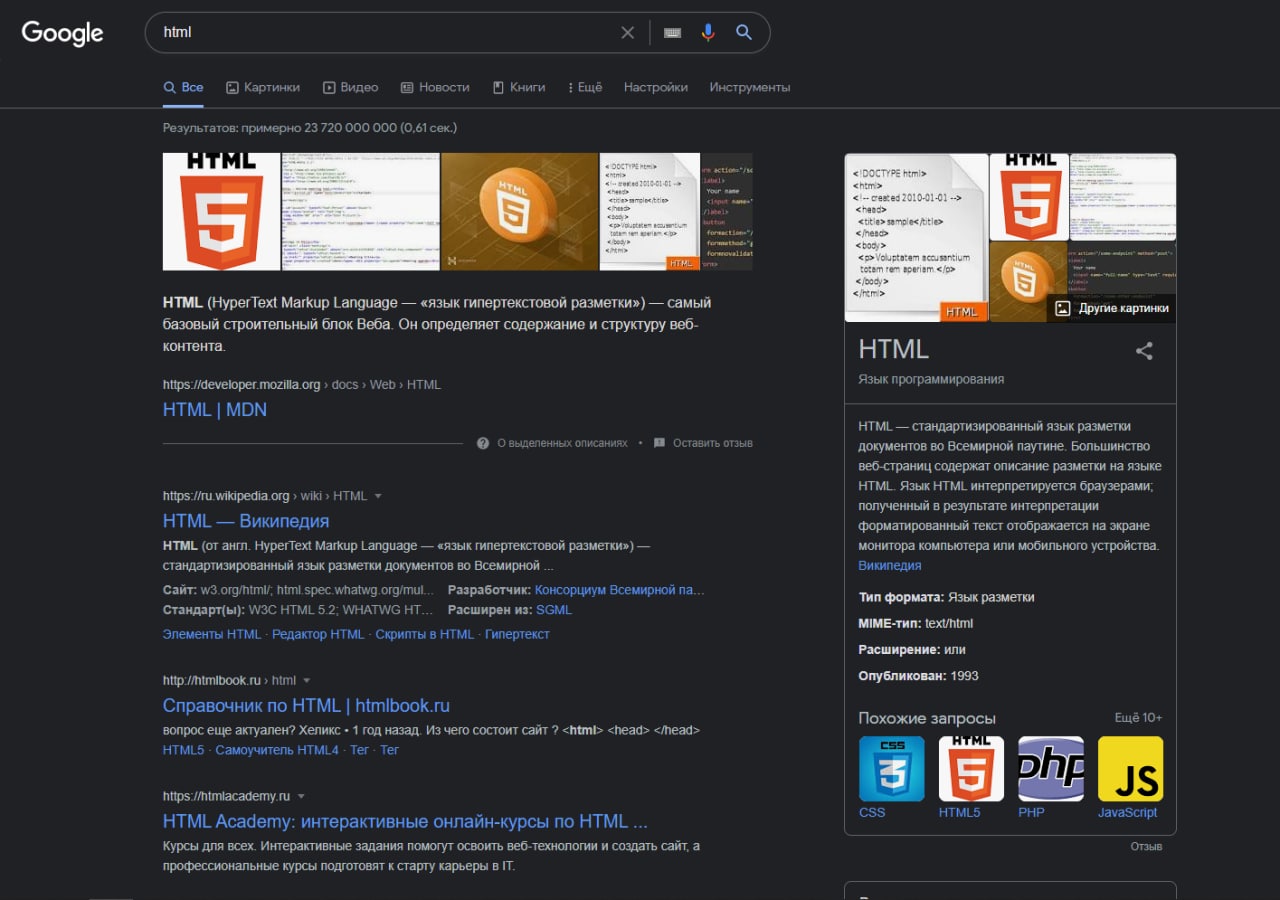Click Тип формата label in panel

pos(901,597)
